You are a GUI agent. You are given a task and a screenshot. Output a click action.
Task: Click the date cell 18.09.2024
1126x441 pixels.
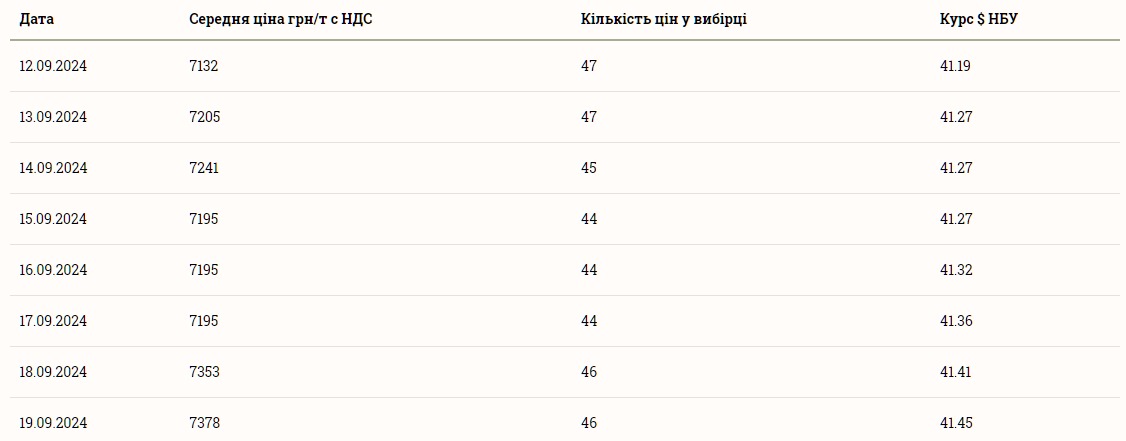point(53,372)
